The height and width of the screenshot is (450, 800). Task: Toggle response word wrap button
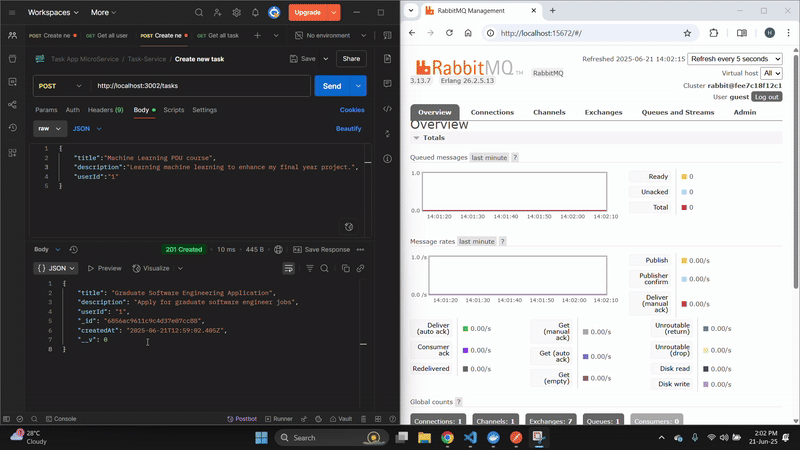(x=289, y=268)
